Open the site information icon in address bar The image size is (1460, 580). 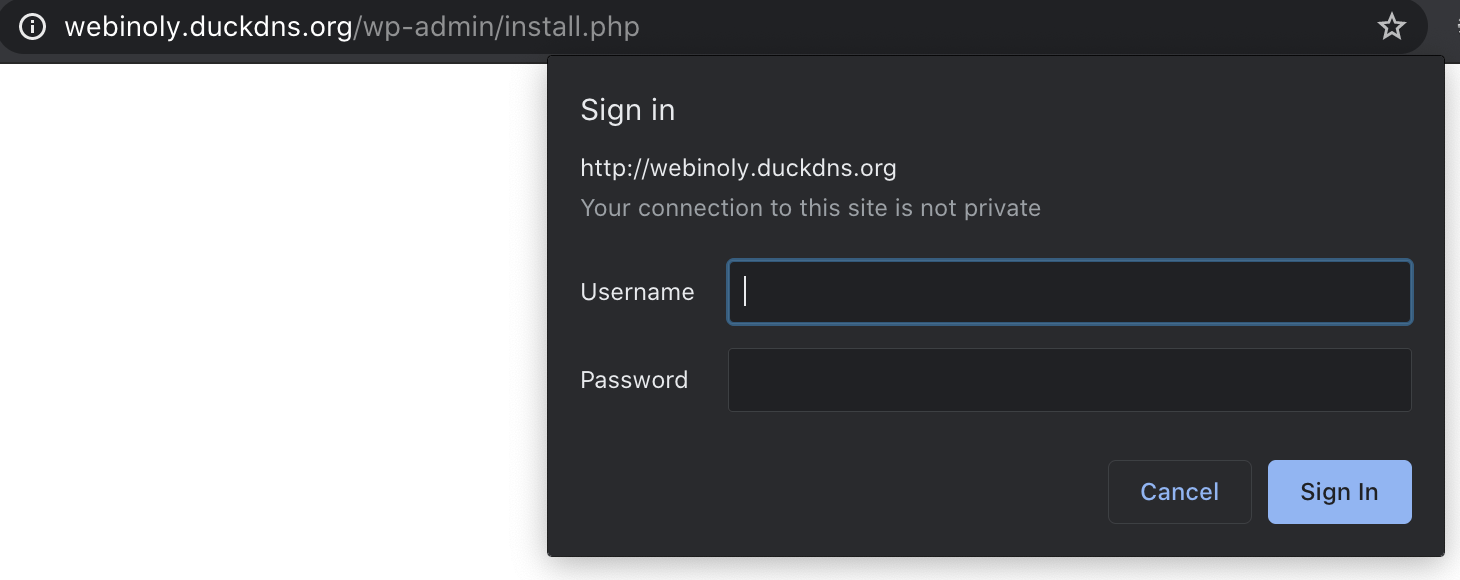coord(33,26)
